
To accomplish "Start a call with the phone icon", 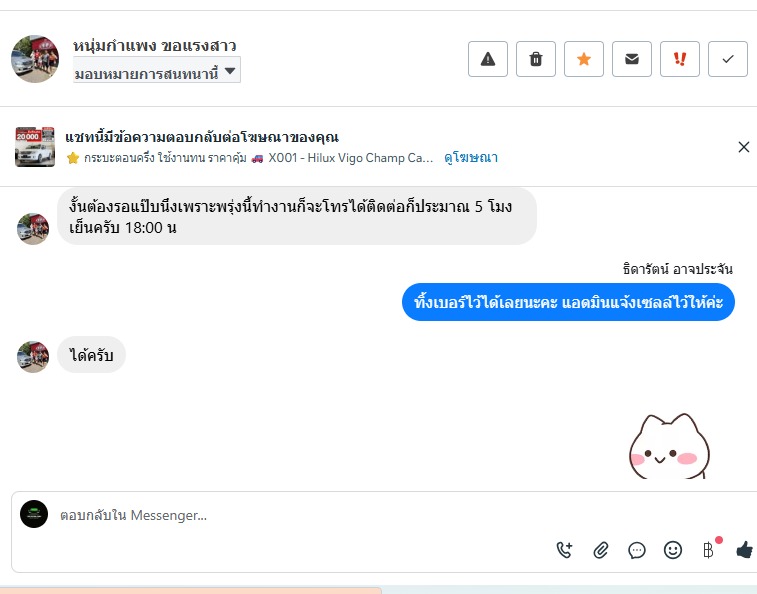I will pos(564,549).
